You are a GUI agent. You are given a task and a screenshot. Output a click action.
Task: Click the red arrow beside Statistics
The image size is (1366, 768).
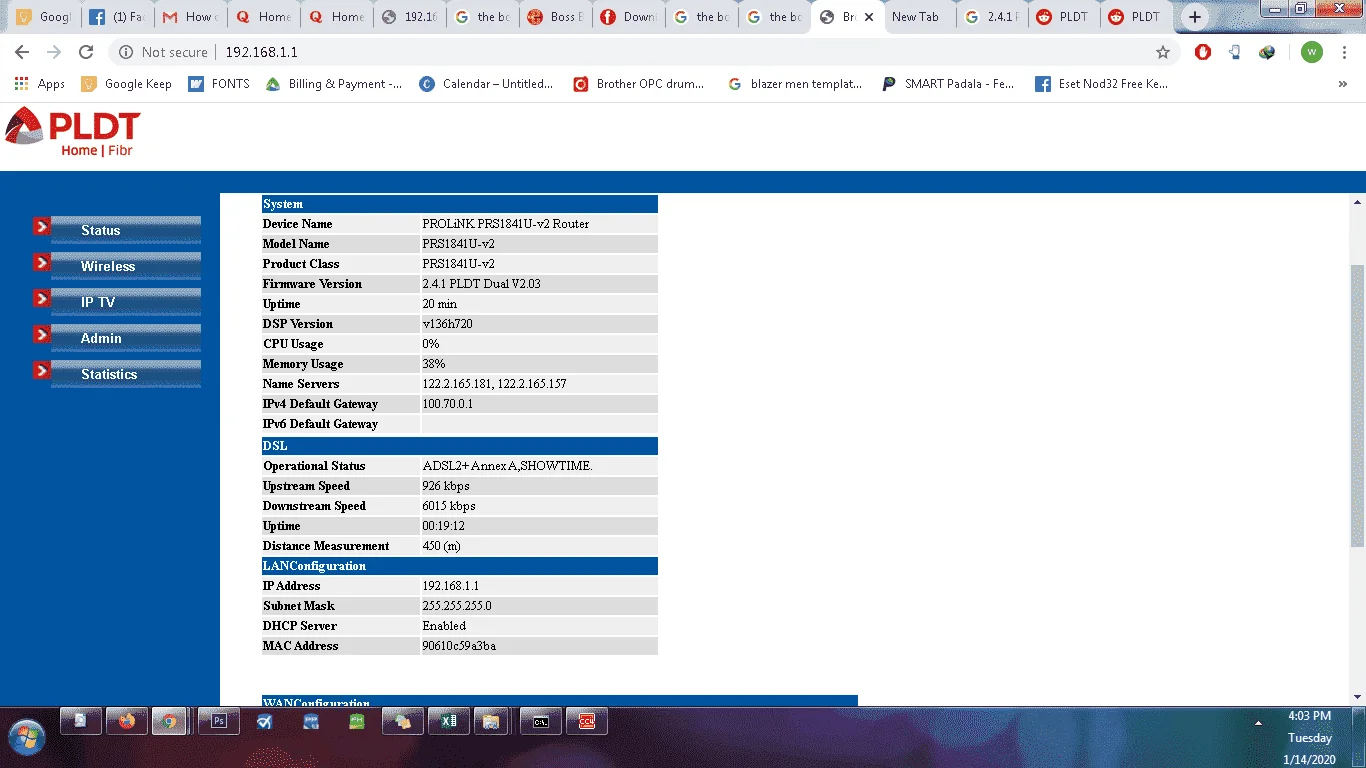coord(41,371)
